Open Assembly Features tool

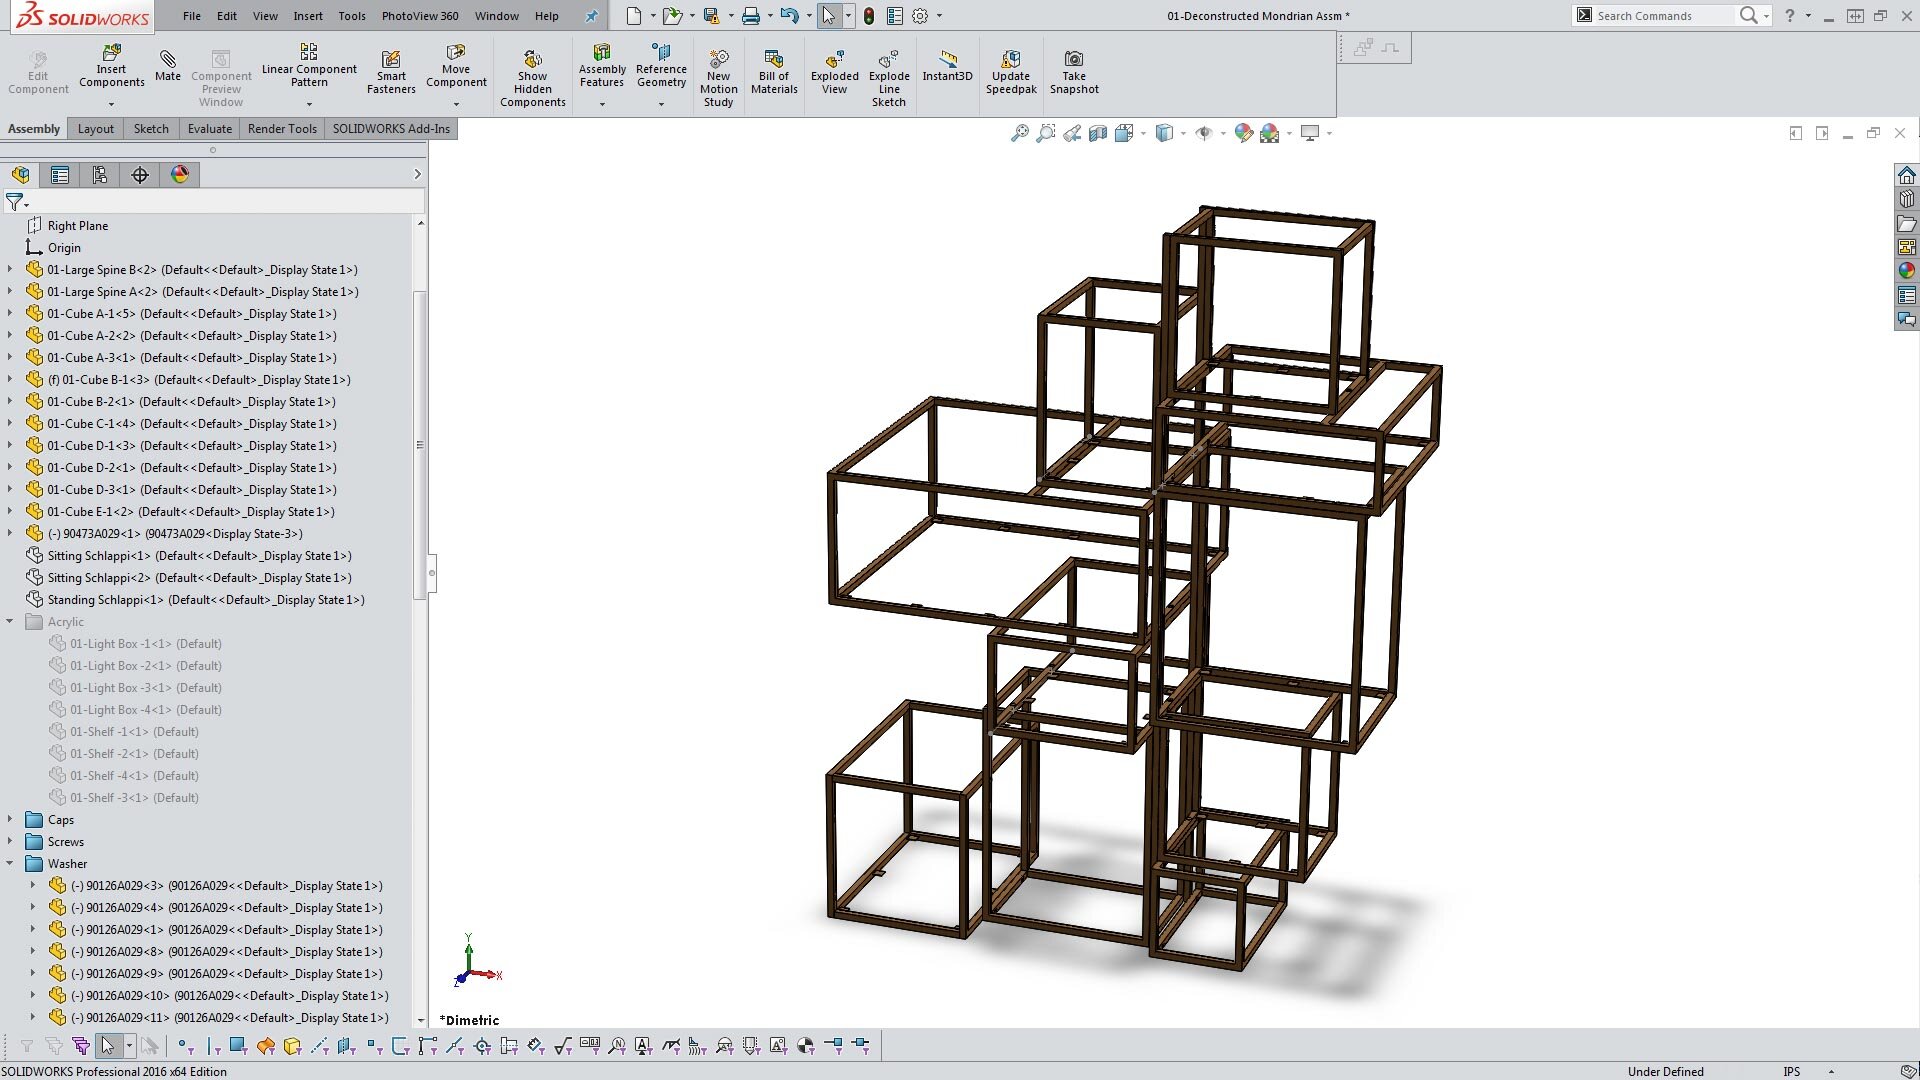pyautogui.click(x=602, y=66)
